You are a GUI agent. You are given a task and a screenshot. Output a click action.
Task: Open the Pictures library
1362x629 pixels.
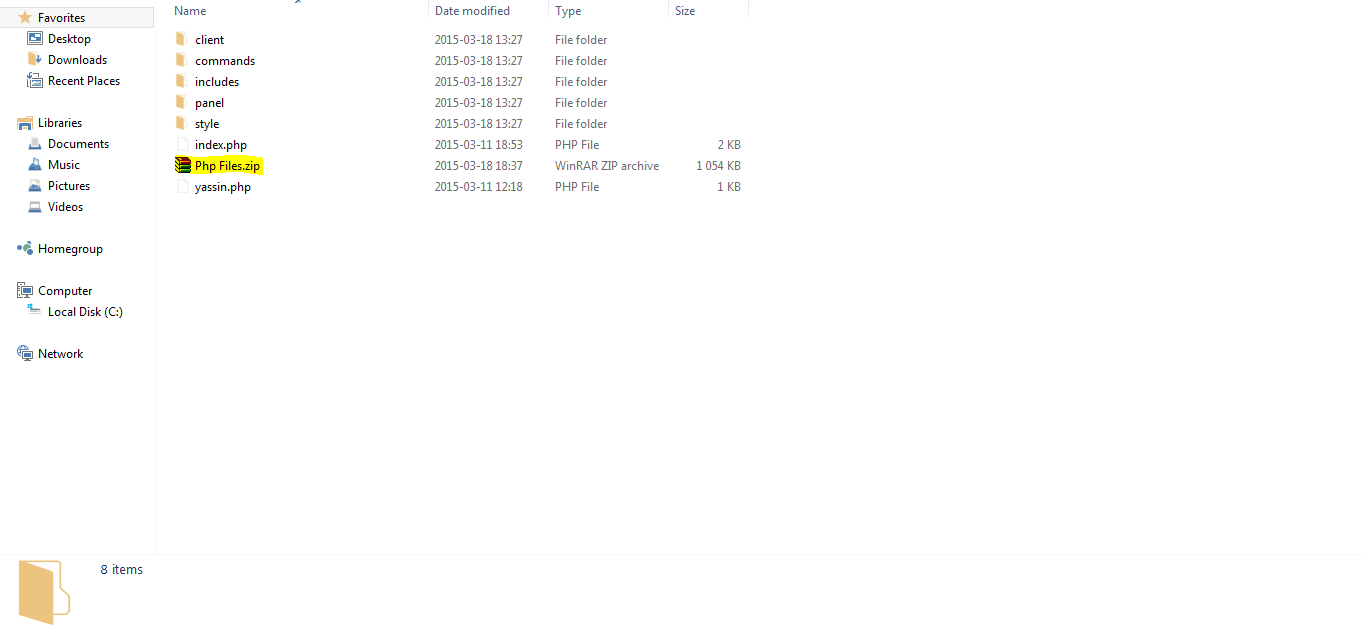click(x=69, y=185)
